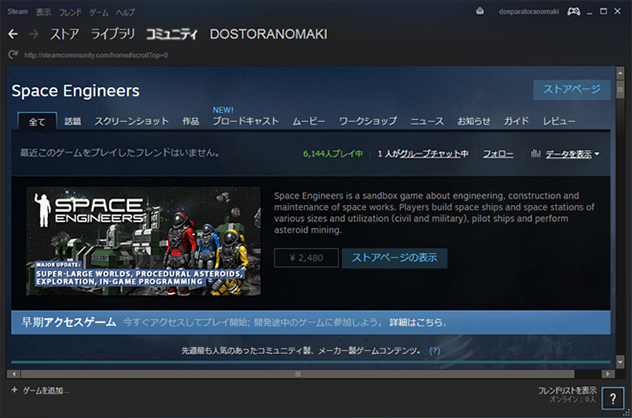Switch to the 話題 tab
The width and height of the screenshot is (632, 418).
[x=73, y=121]
